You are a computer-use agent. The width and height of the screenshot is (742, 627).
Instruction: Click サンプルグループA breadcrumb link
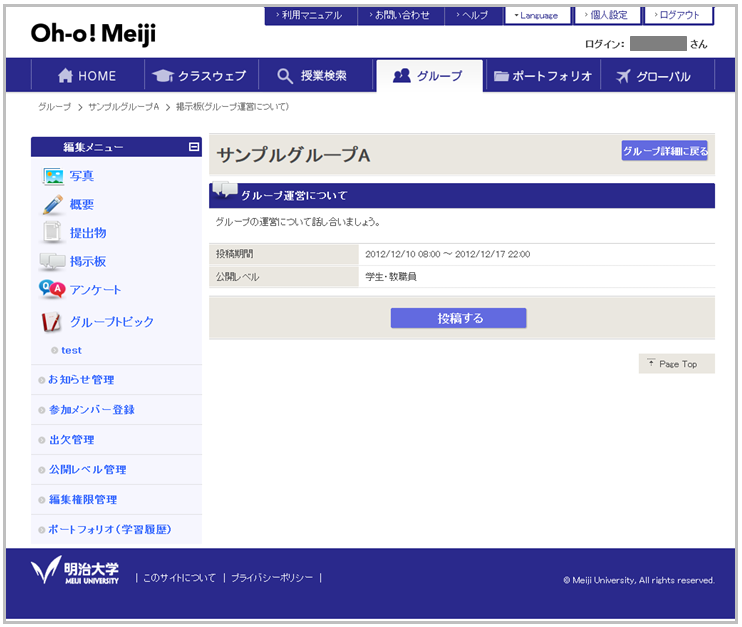click(124, 107)
